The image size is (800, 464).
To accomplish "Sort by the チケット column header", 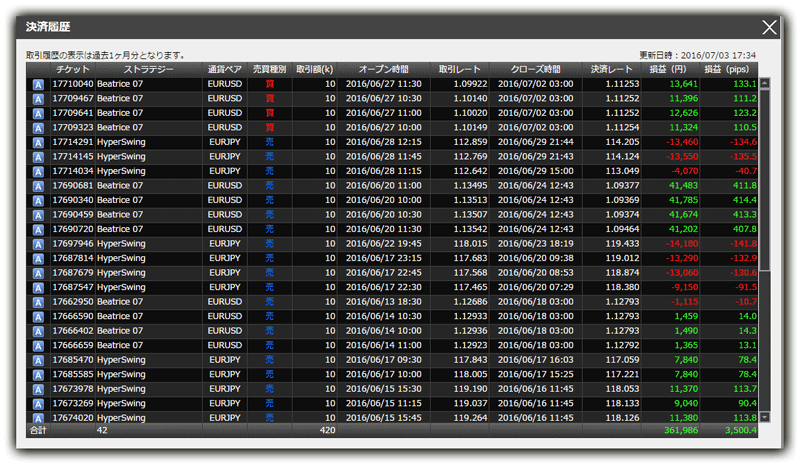I will tap(72, 69).
